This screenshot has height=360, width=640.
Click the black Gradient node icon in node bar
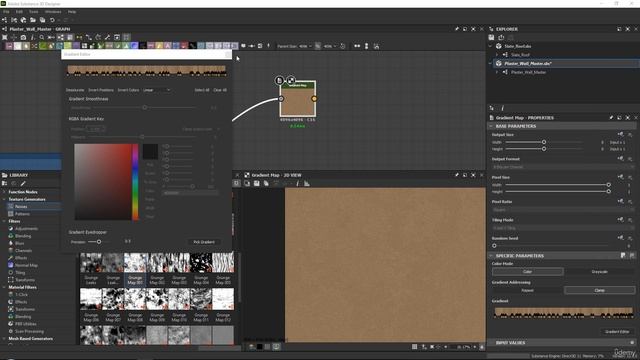pos(142,46)
